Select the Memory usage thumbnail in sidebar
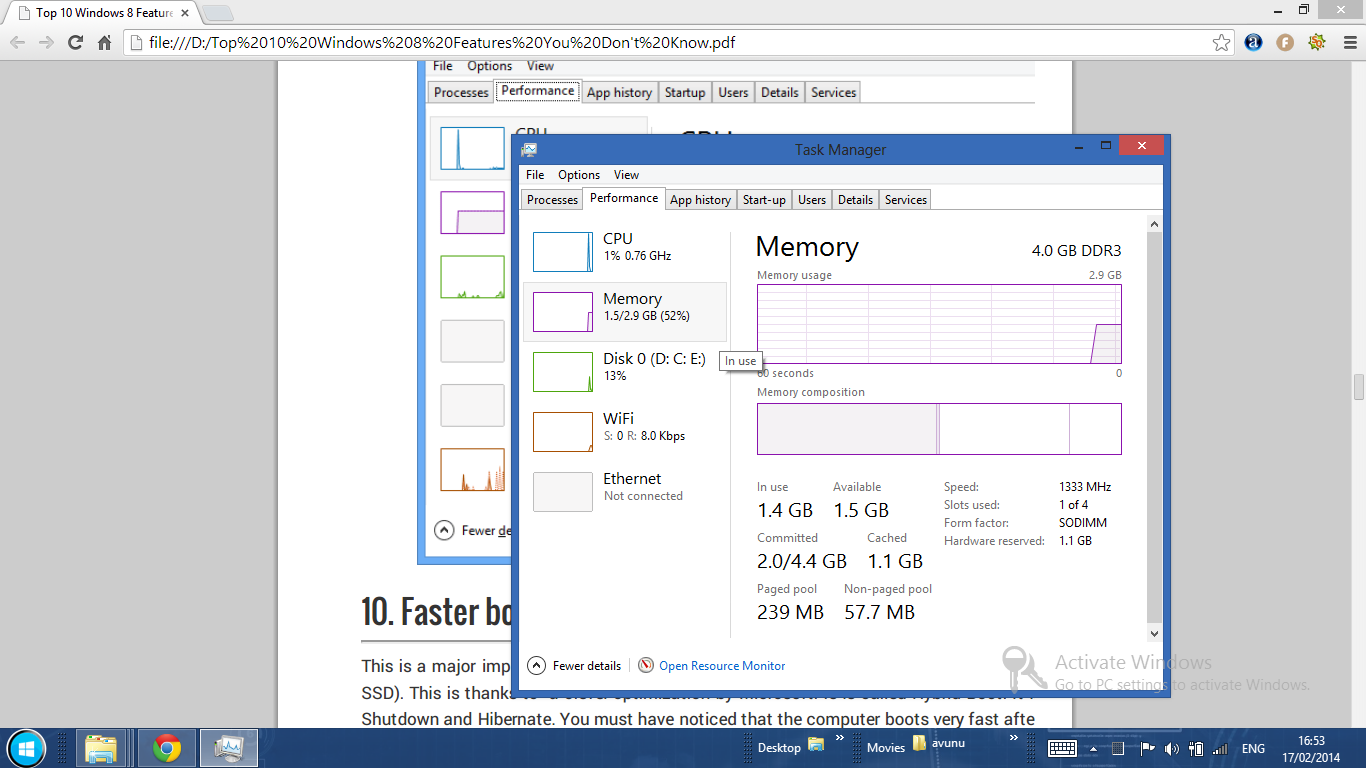1366x768 pixels. (x=563, y=312)
